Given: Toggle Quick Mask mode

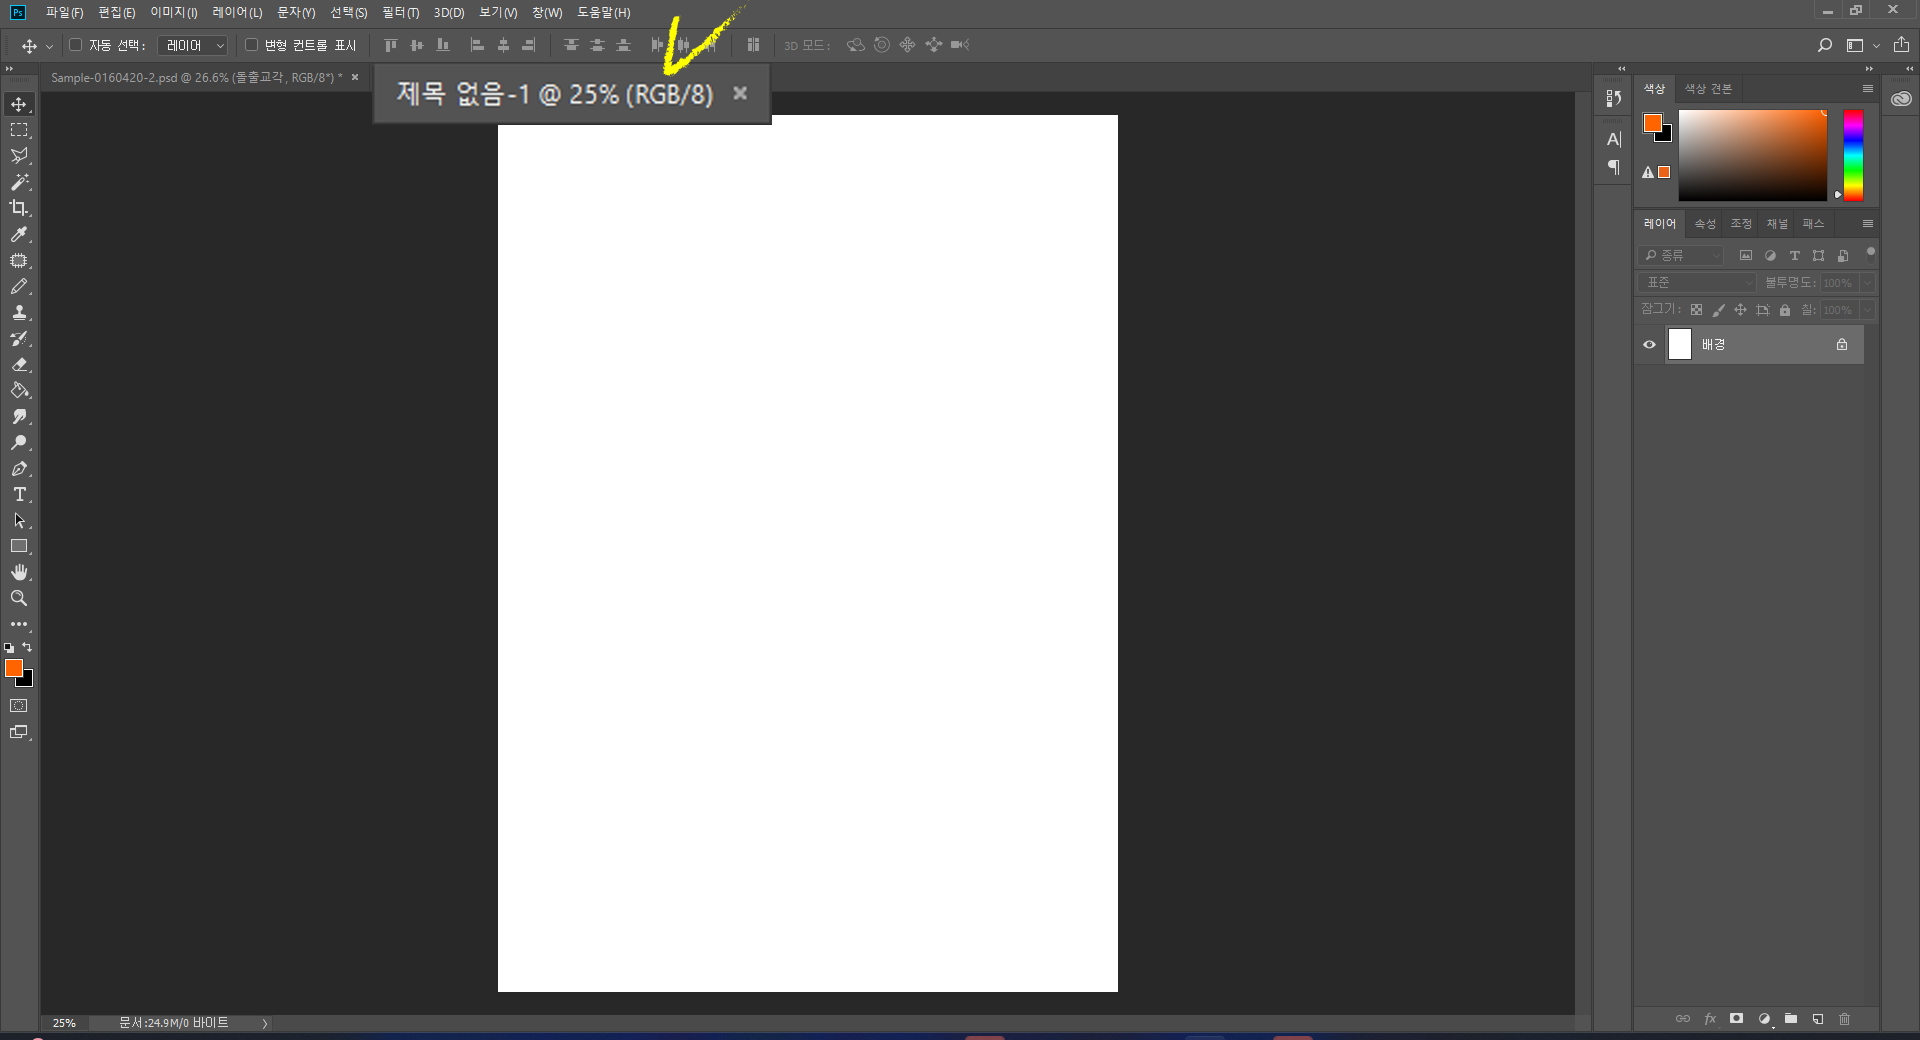Looking at the screenshot, I should tap(19, 706).
